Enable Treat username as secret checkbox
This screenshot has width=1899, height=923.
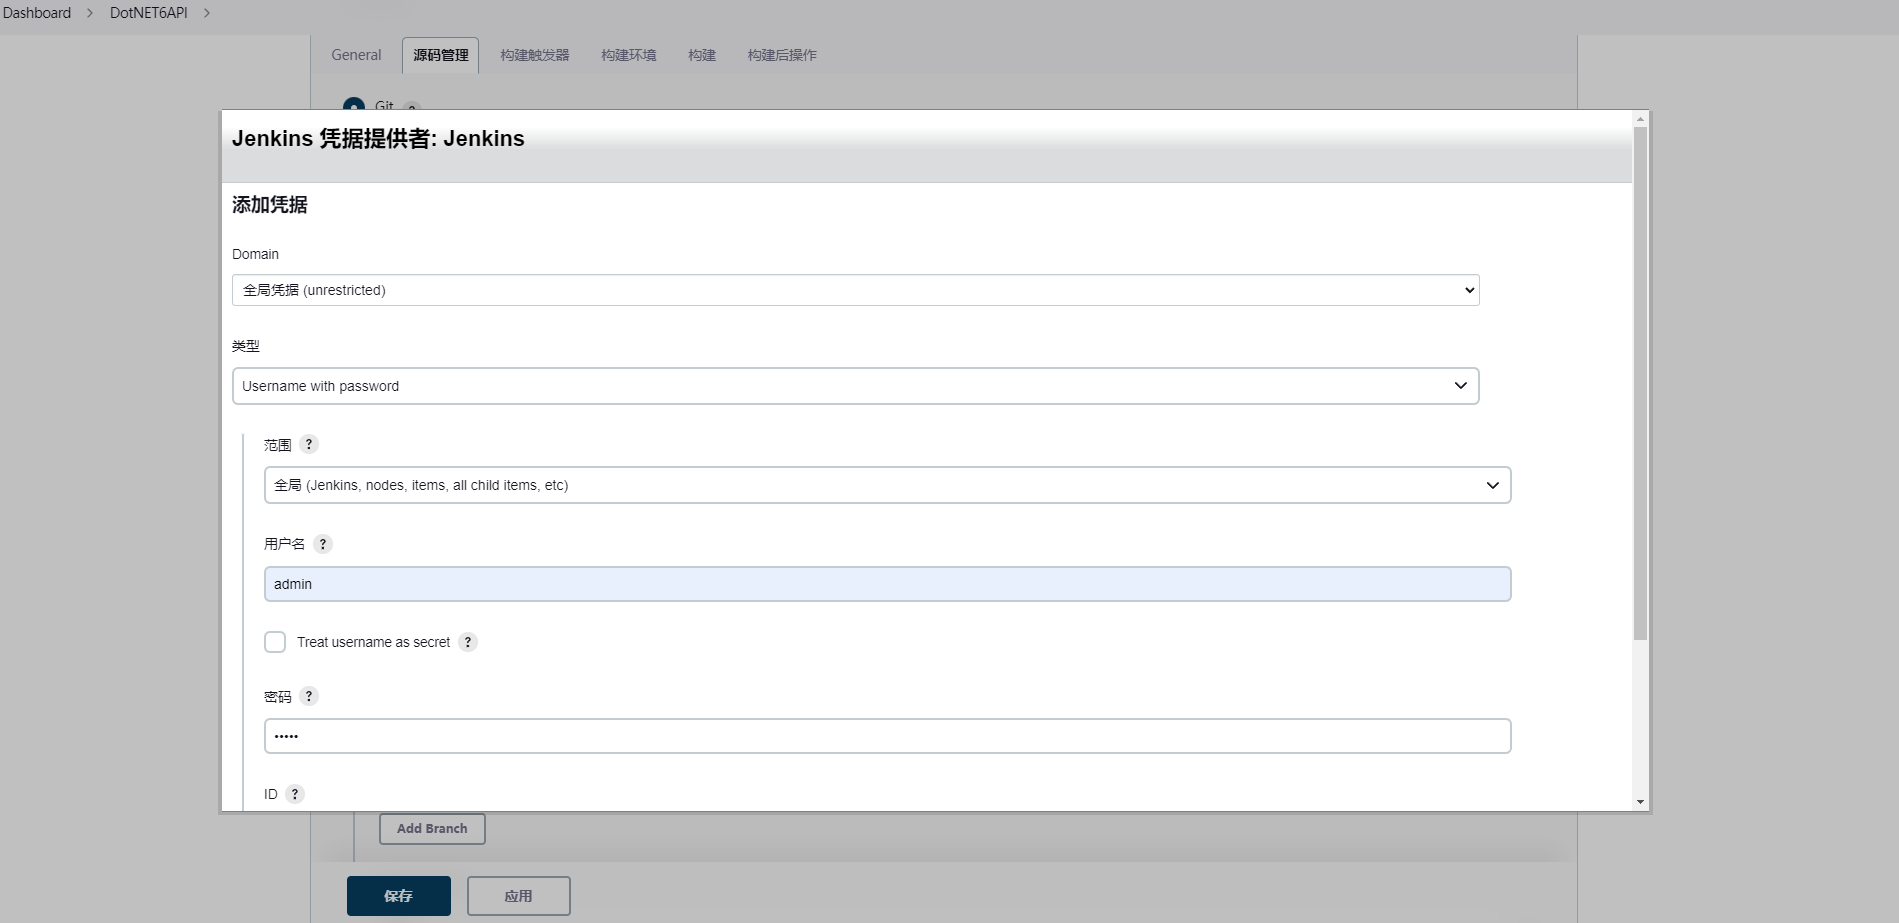275,642
